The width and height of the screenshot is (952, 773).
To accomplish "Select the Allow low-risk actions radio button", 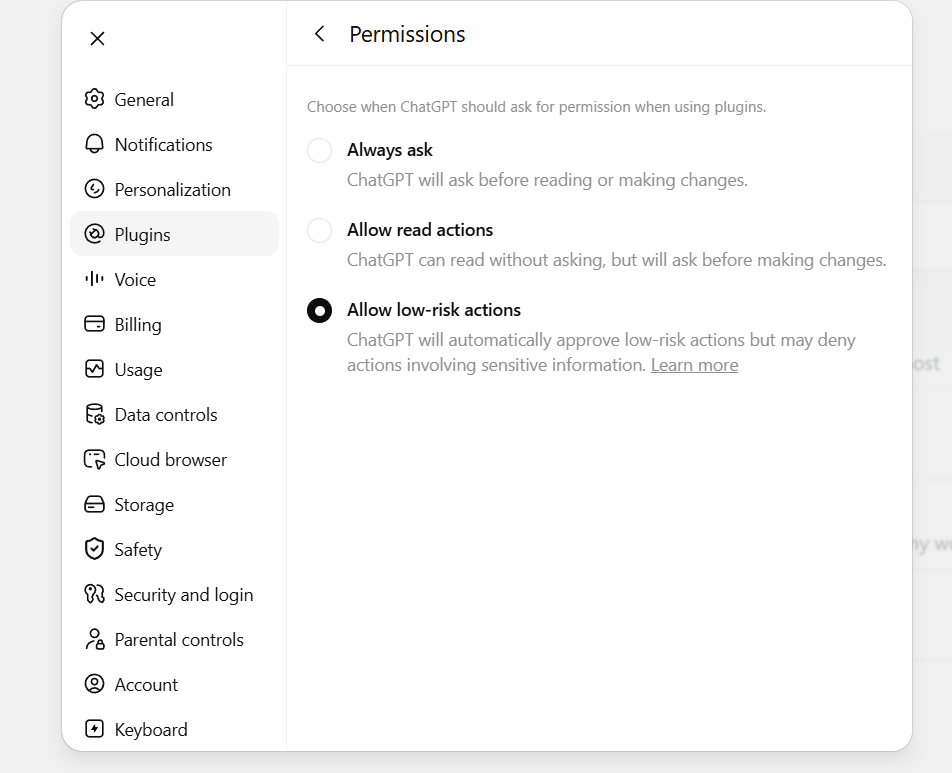I will click(319, 310).
